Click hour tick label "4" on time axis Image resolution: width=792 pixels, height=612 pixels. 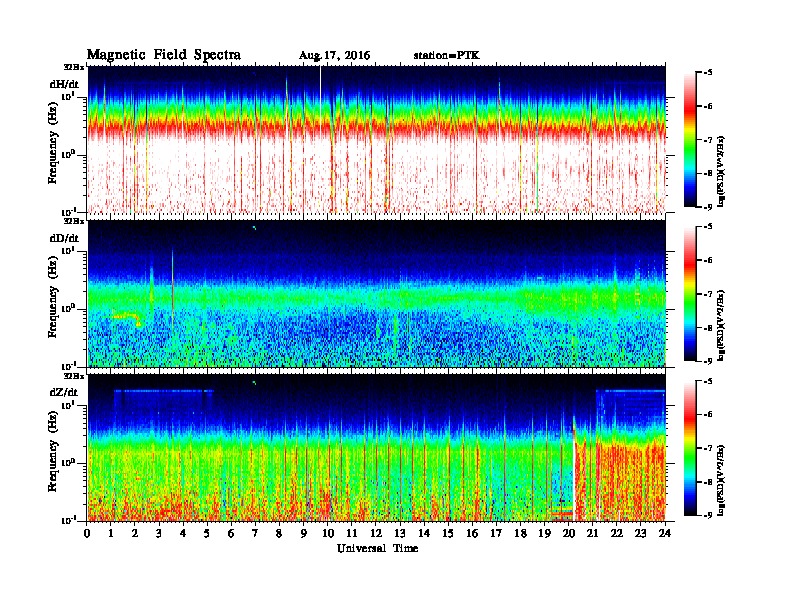pos(183,533)
